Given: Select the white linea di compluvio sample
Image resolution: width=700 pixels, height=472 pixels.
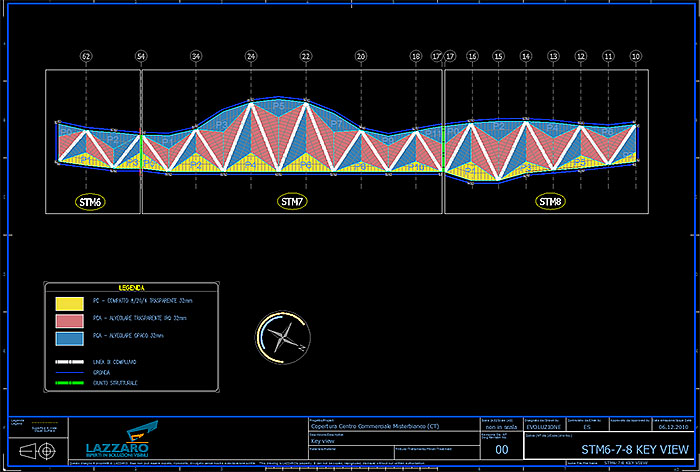Looking at the screenshot, I should pyautogui.click(x=69, y=361).
